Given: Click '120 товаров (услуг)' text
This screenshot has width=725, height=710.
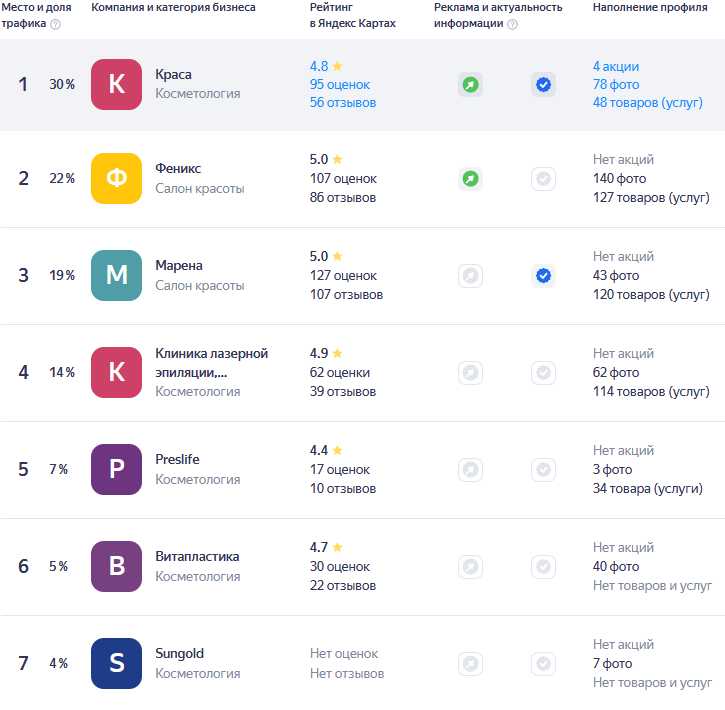Looking at the screenshot, I should coord(651,295).
